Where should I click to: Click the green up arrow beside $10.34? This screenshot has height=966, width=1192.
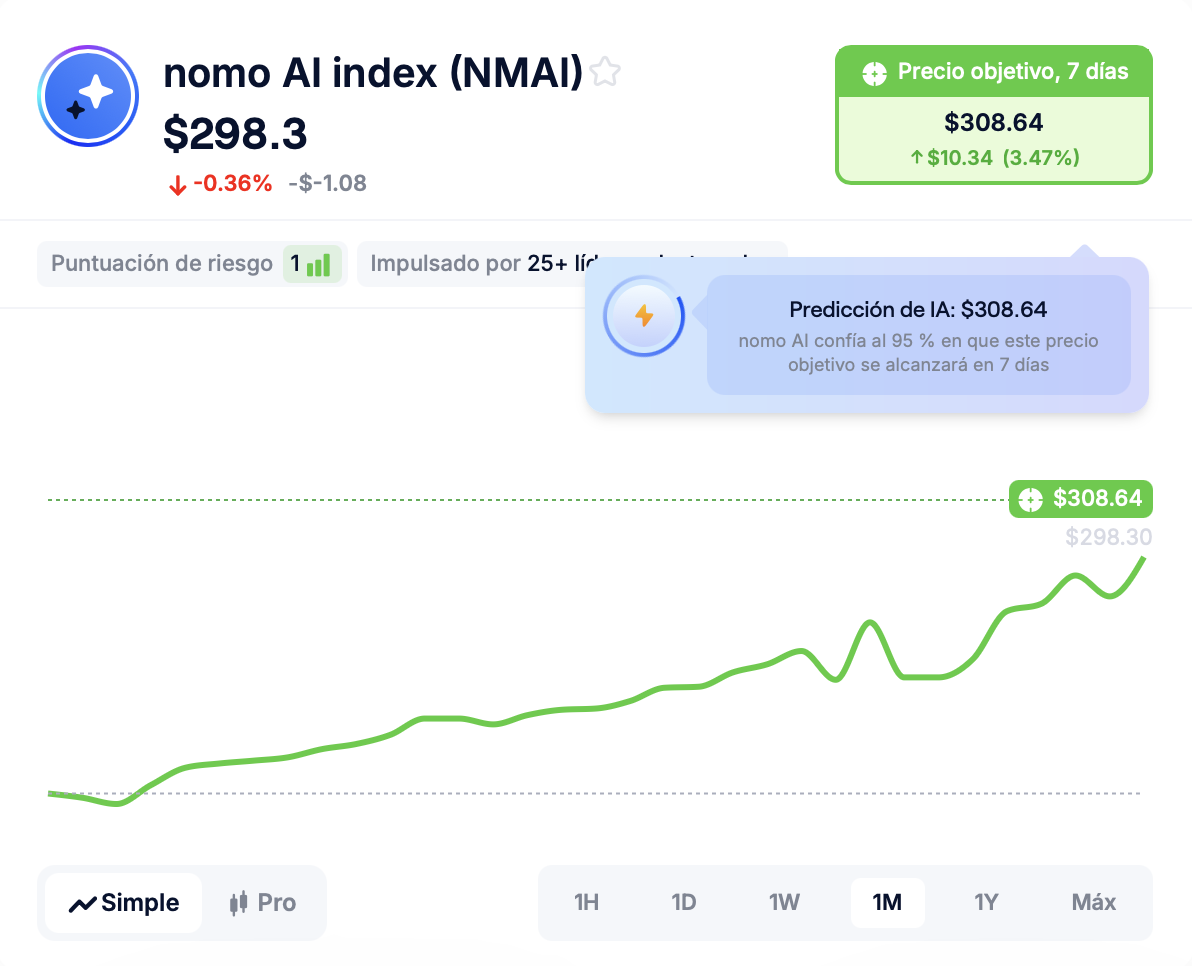[916, 157]
